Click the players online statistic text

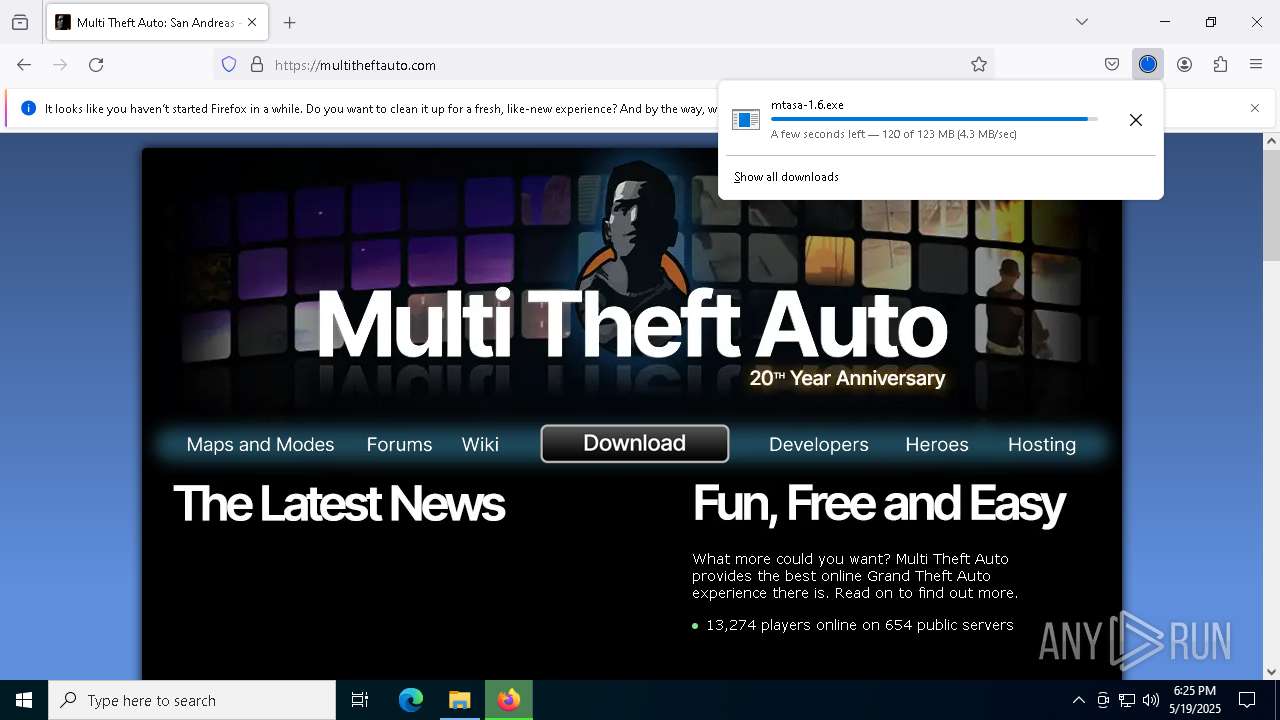coord(860,625)
